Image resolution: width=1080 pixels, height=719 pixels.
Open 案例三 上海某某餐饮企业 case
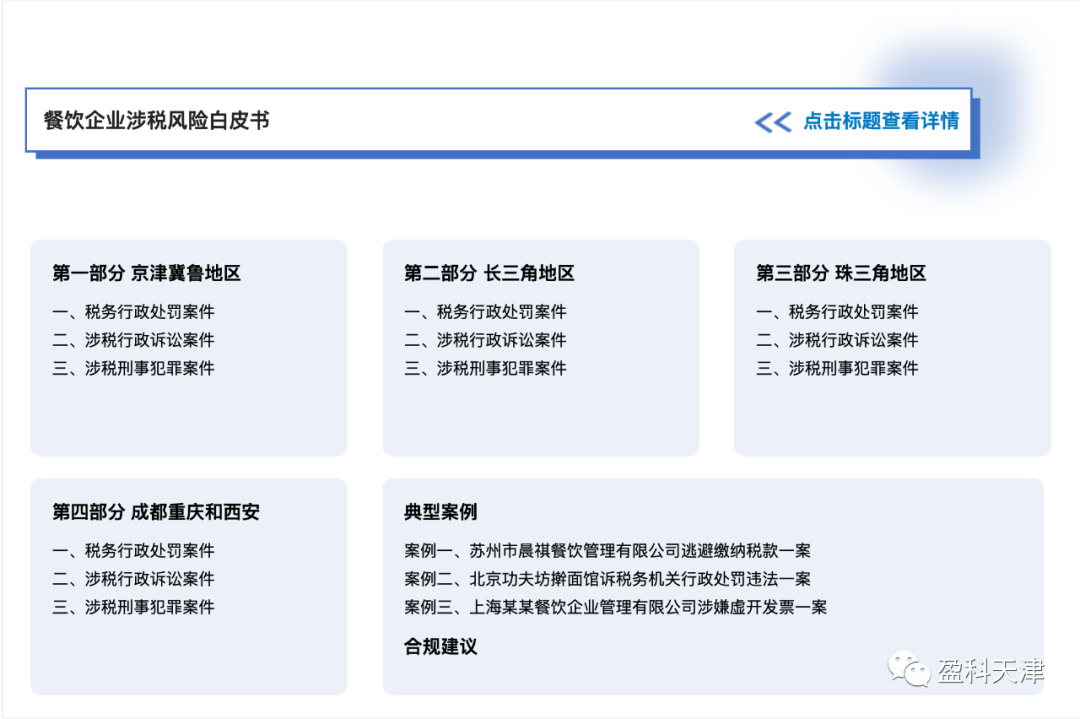(616, 607)
